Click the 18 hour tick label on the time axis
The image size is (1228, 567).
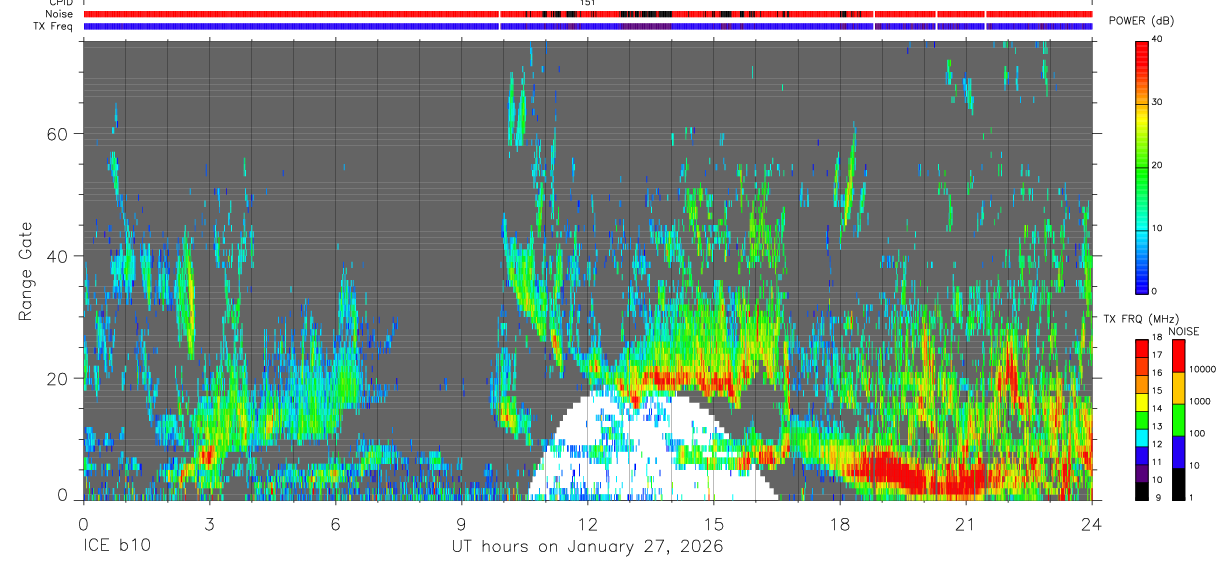pyautogui.click(x=839, y=524)
